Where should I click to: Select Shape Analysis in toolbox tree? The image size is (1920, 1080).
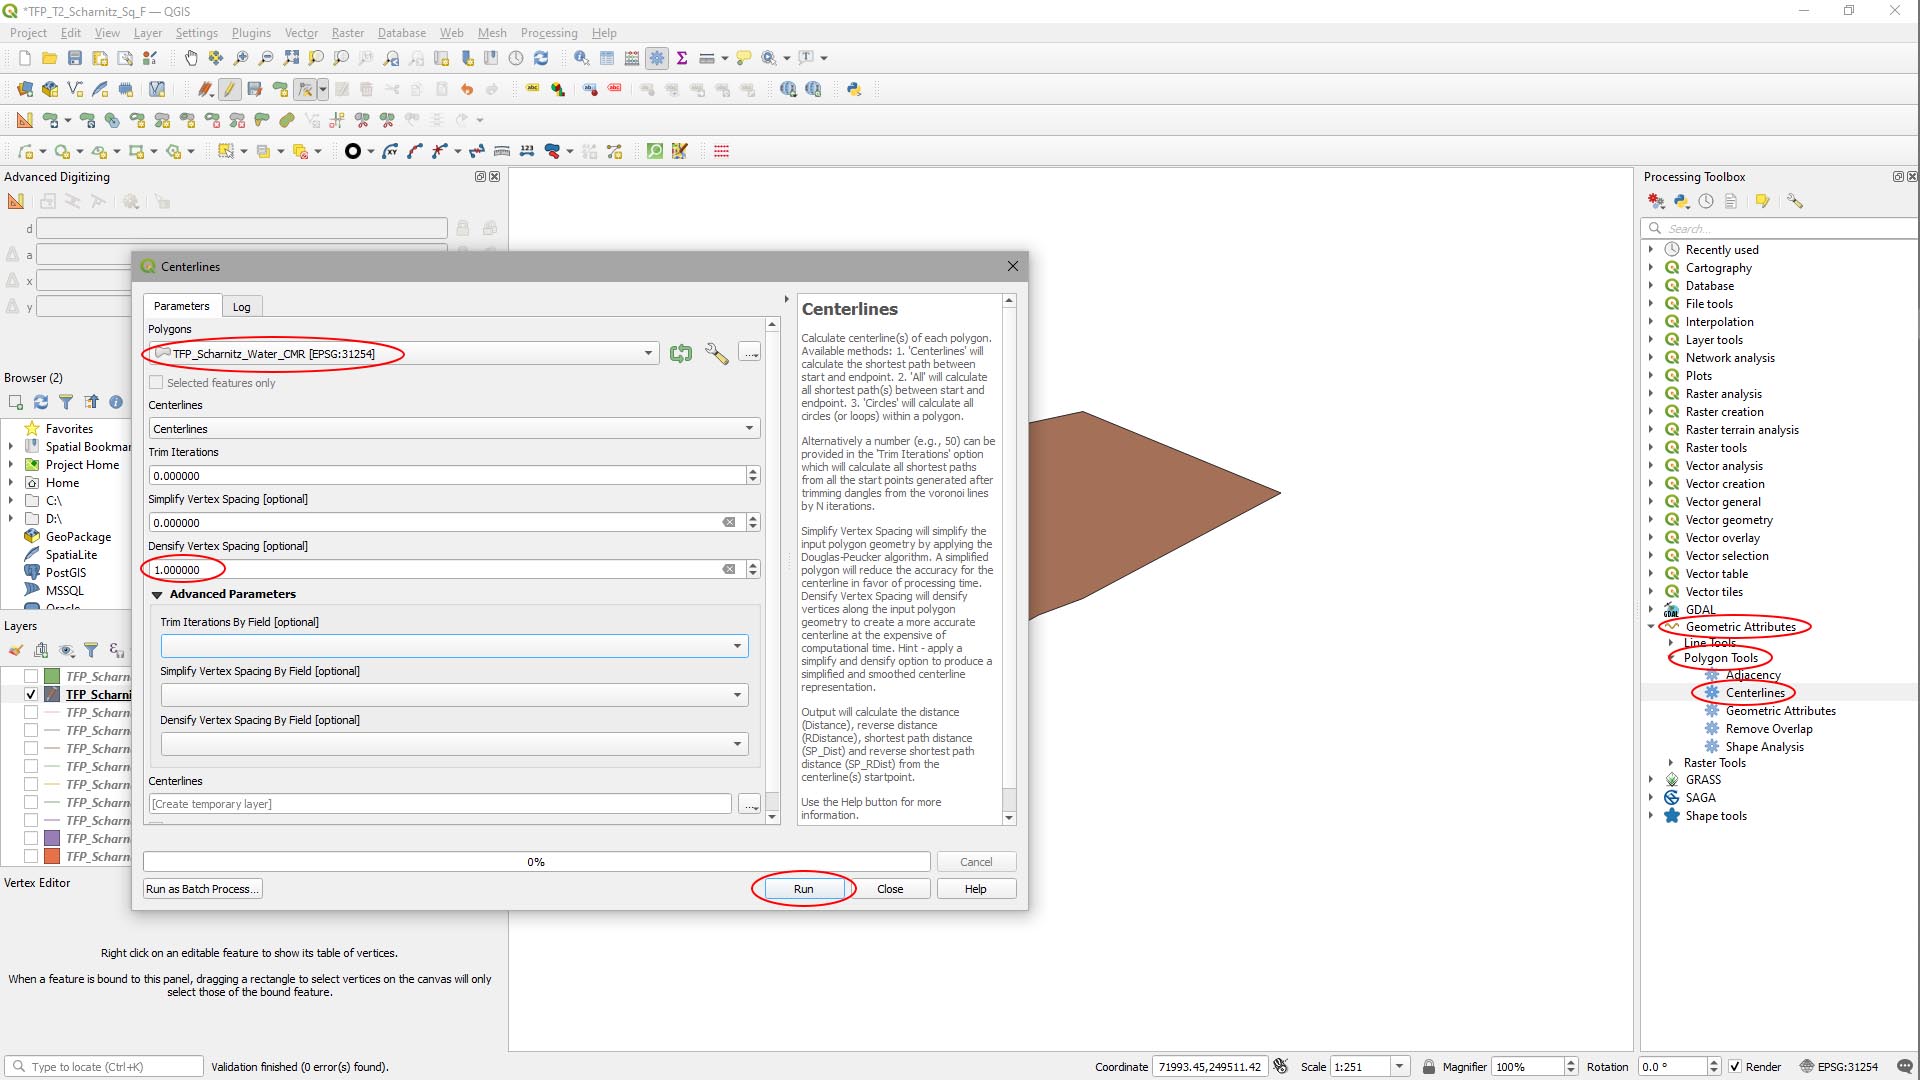[x=1764, y=747]
